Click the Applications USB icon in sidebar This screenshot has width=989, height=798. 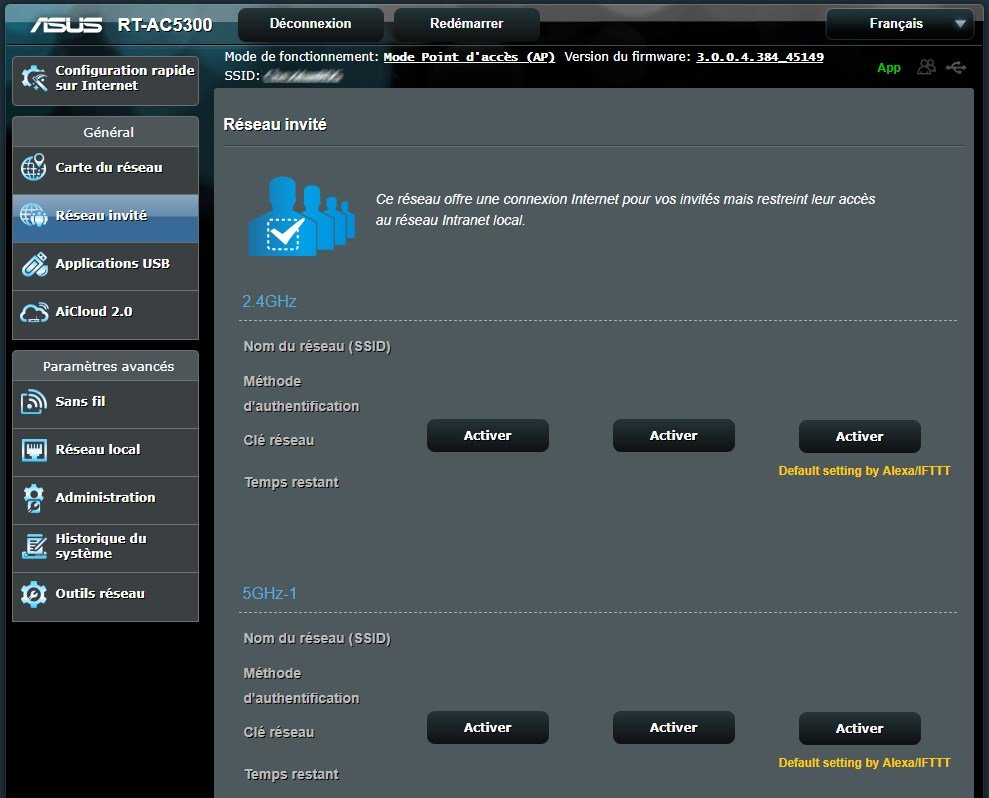tap(34, 264)
